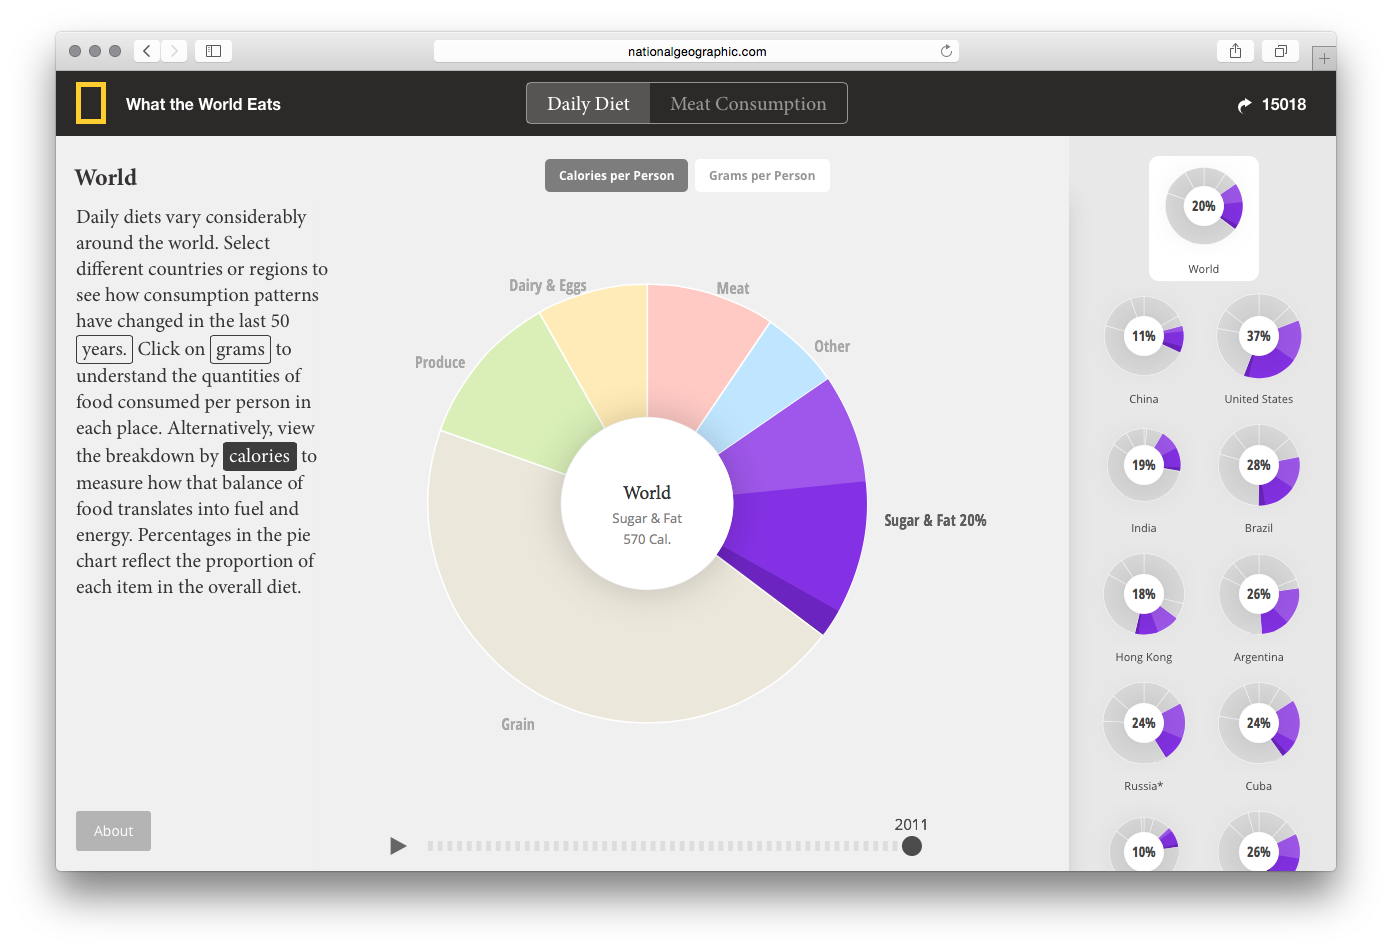Screen dimensions: 1392x951
Task: Switch to Grams per Person view
Action: 762,176
